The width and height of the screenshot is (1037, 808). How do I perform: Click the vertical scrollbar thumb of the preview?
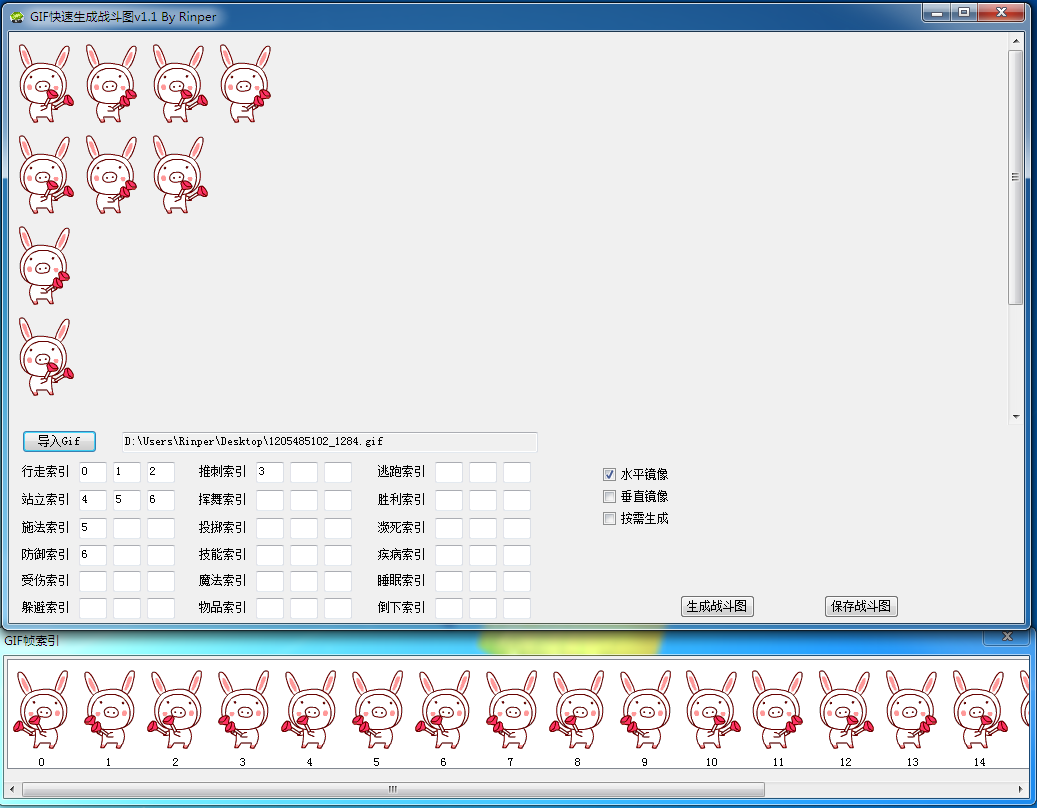pos(1016,177)
